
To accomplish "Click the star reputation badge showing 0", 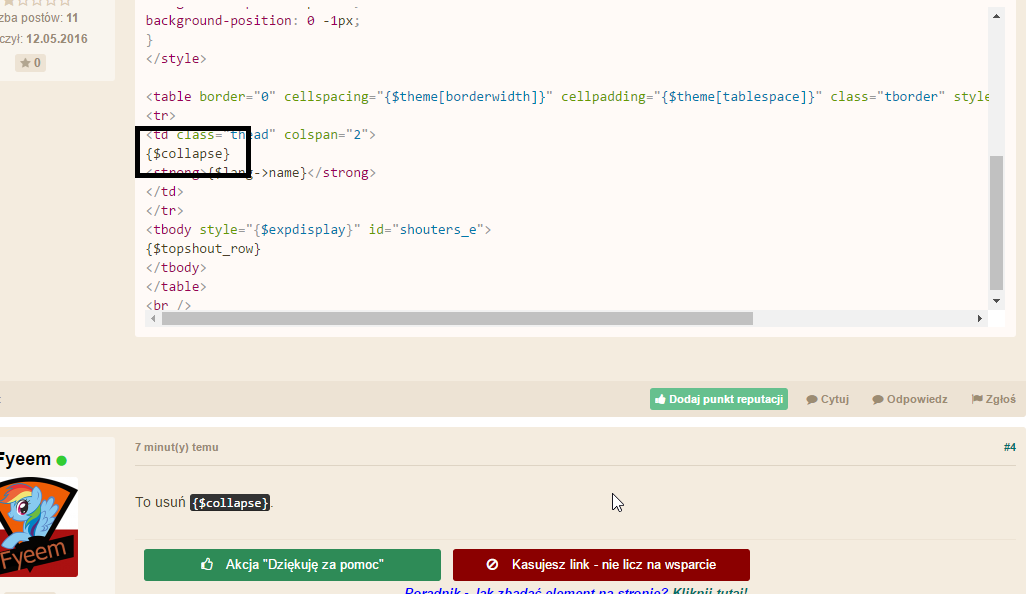I will point(30,63).
